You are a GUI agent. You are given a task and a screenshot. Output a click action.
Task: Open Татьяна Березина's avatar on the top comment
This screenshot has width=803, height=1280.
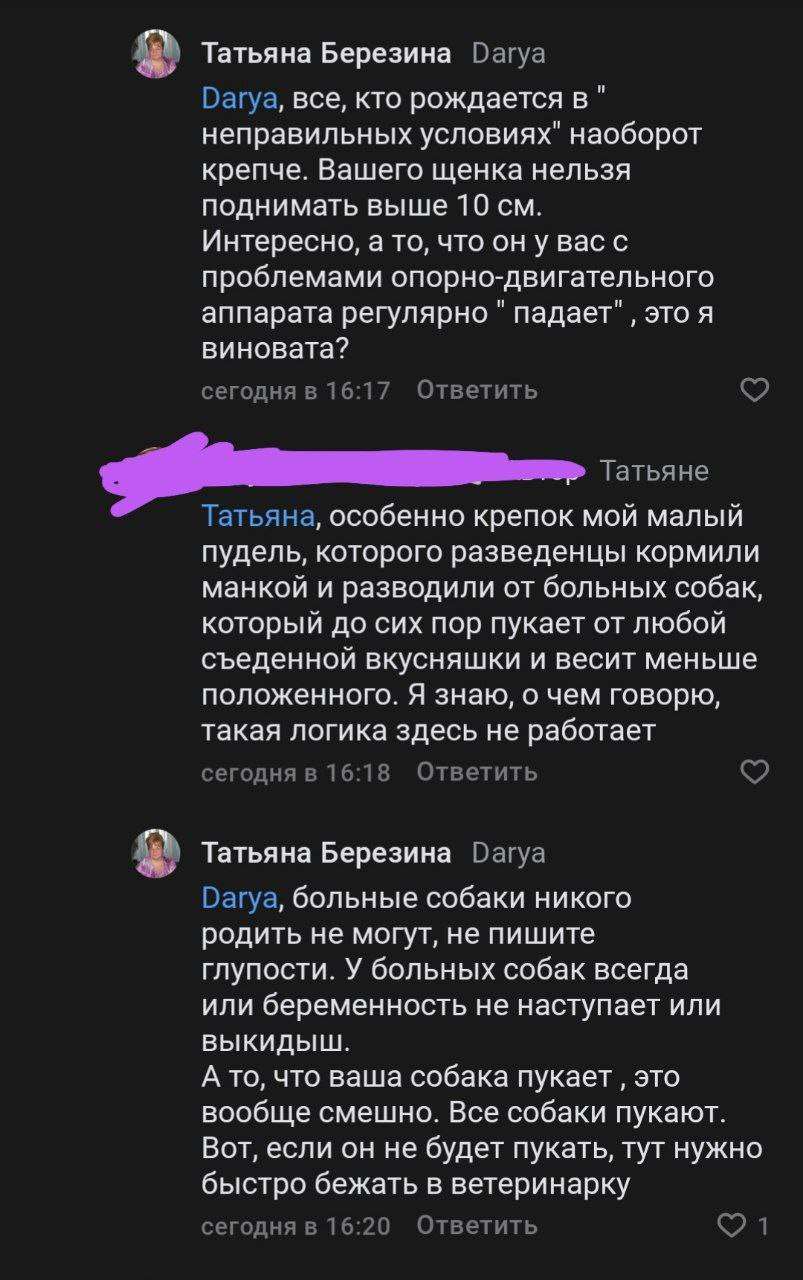point(157,54)
